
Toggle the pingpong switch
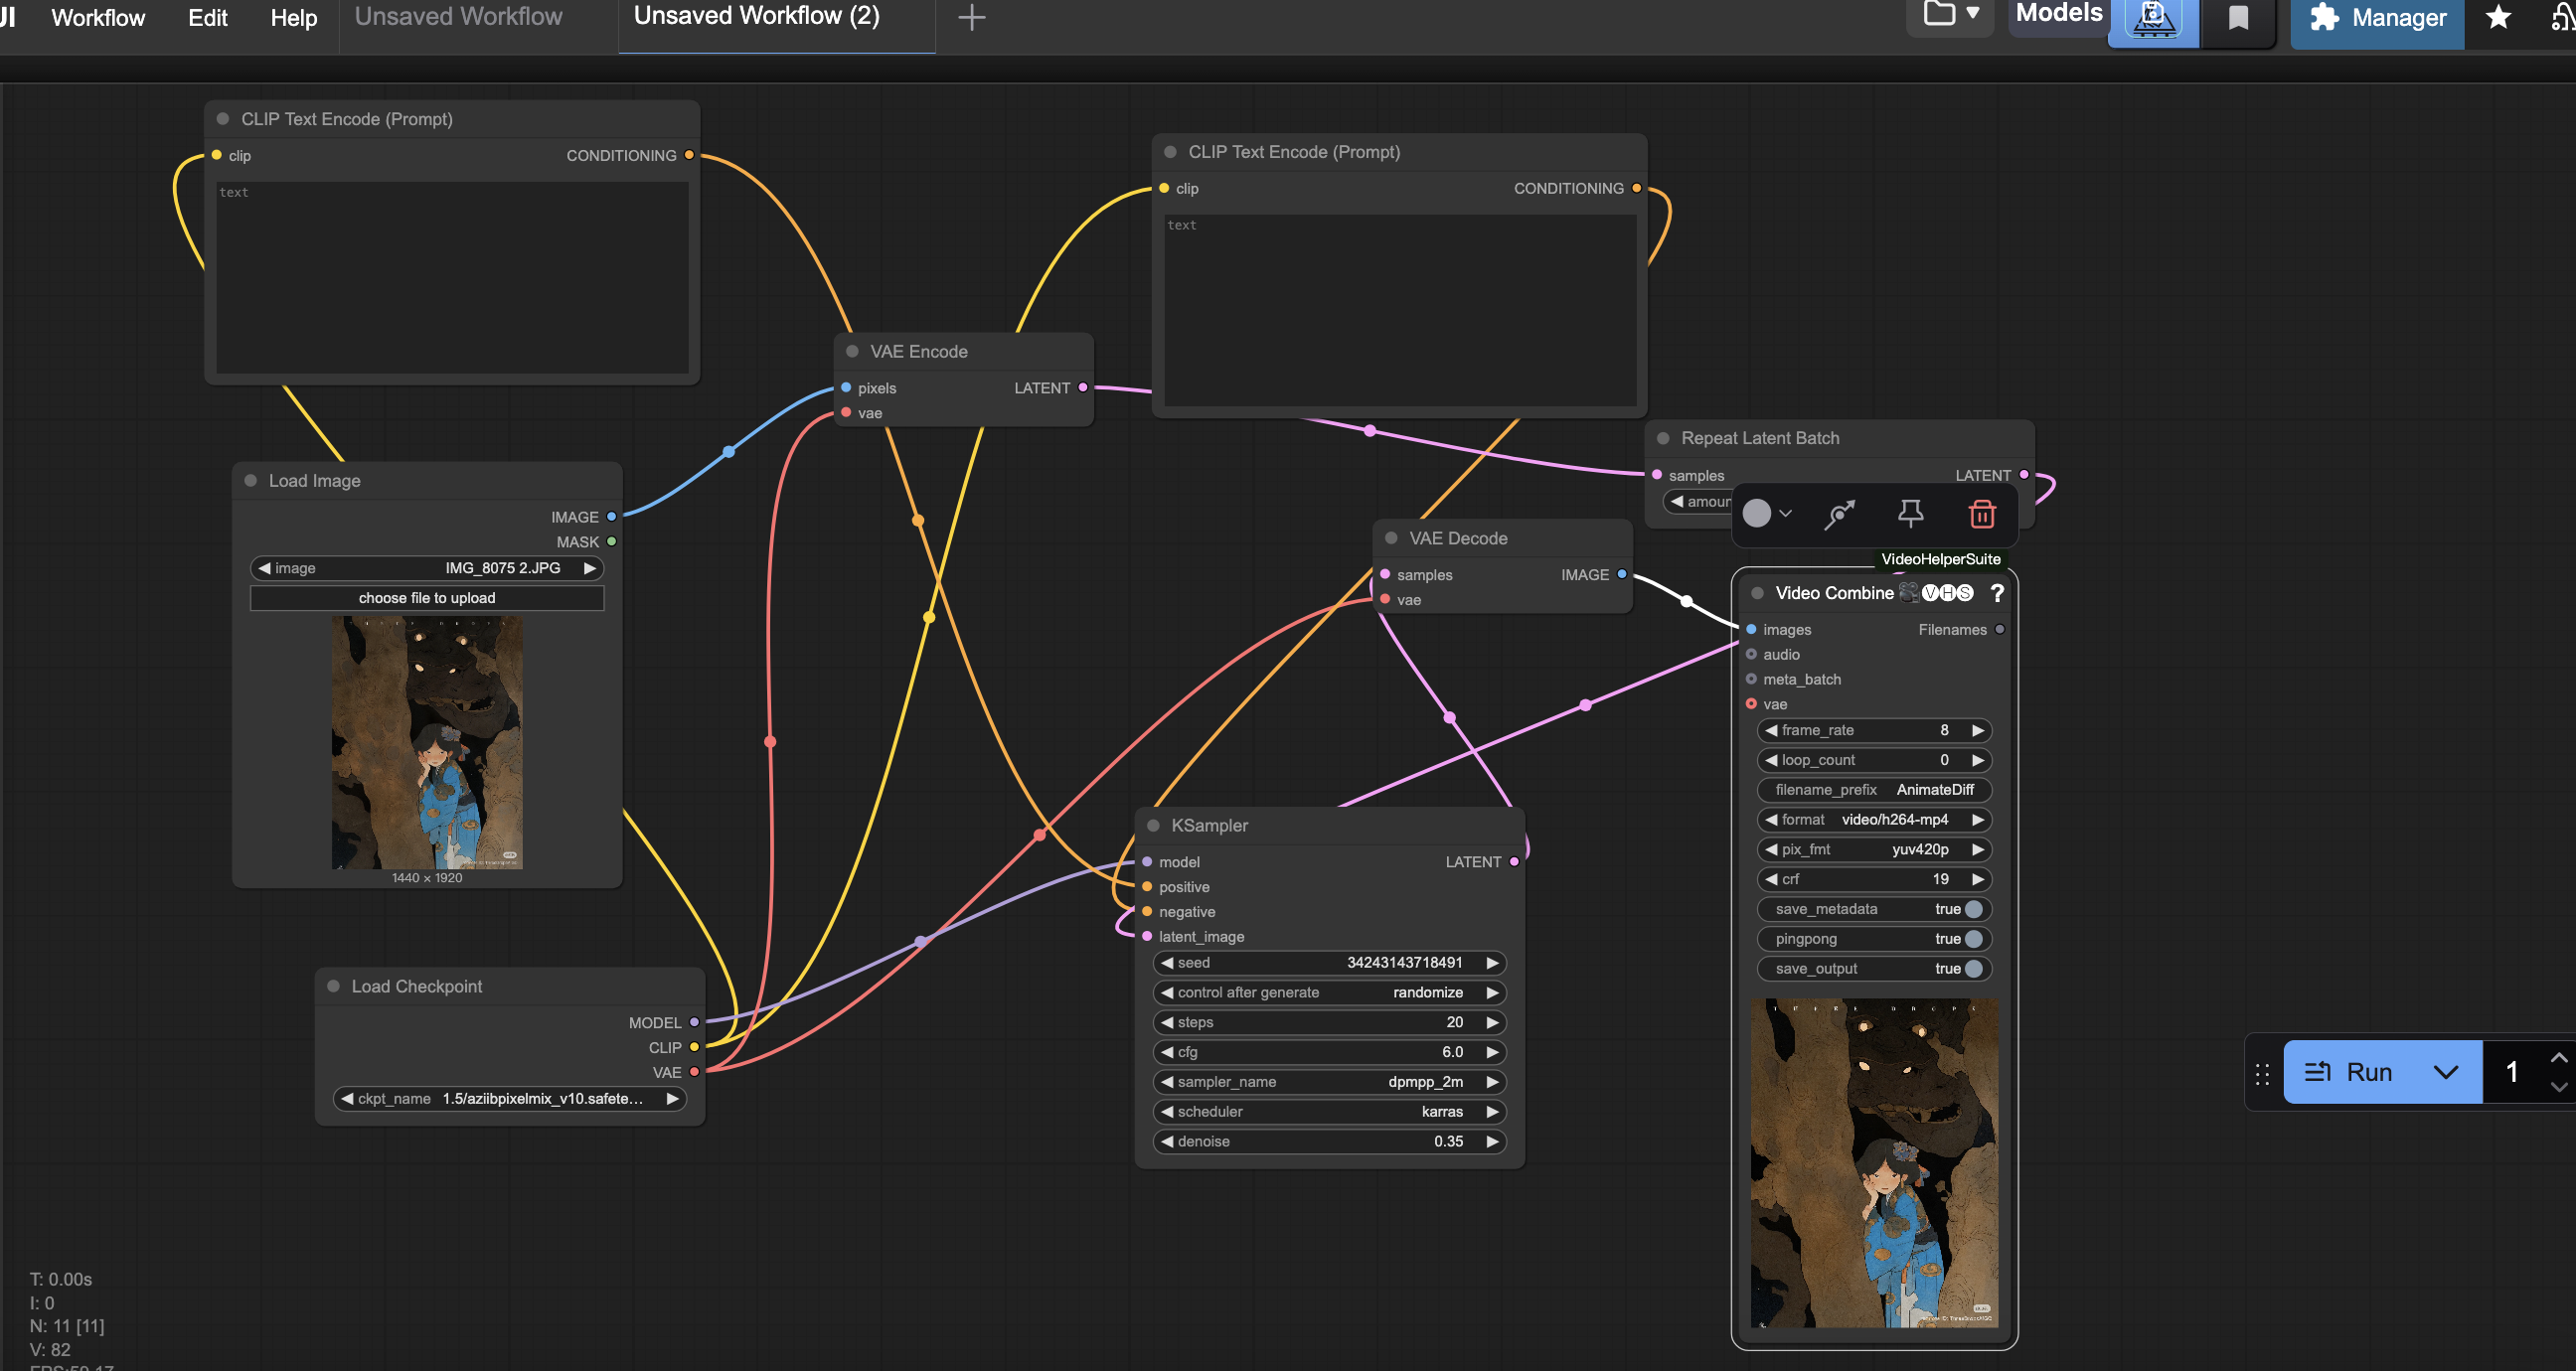tap(1972, 939)
